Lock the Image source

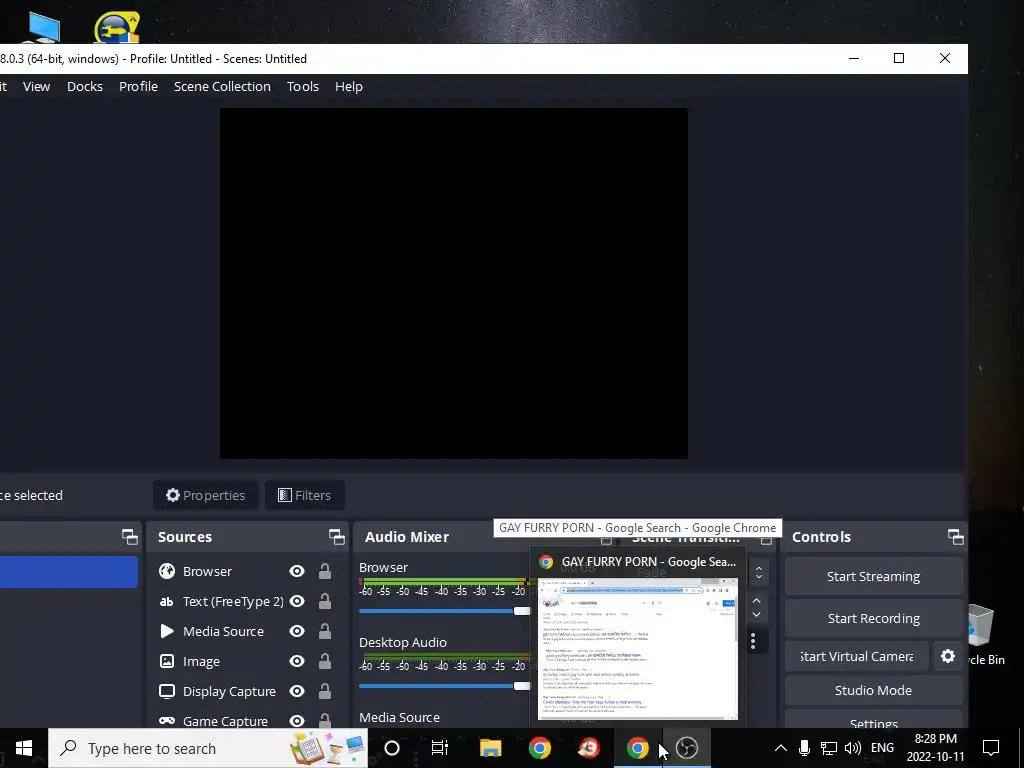point(325,661)
